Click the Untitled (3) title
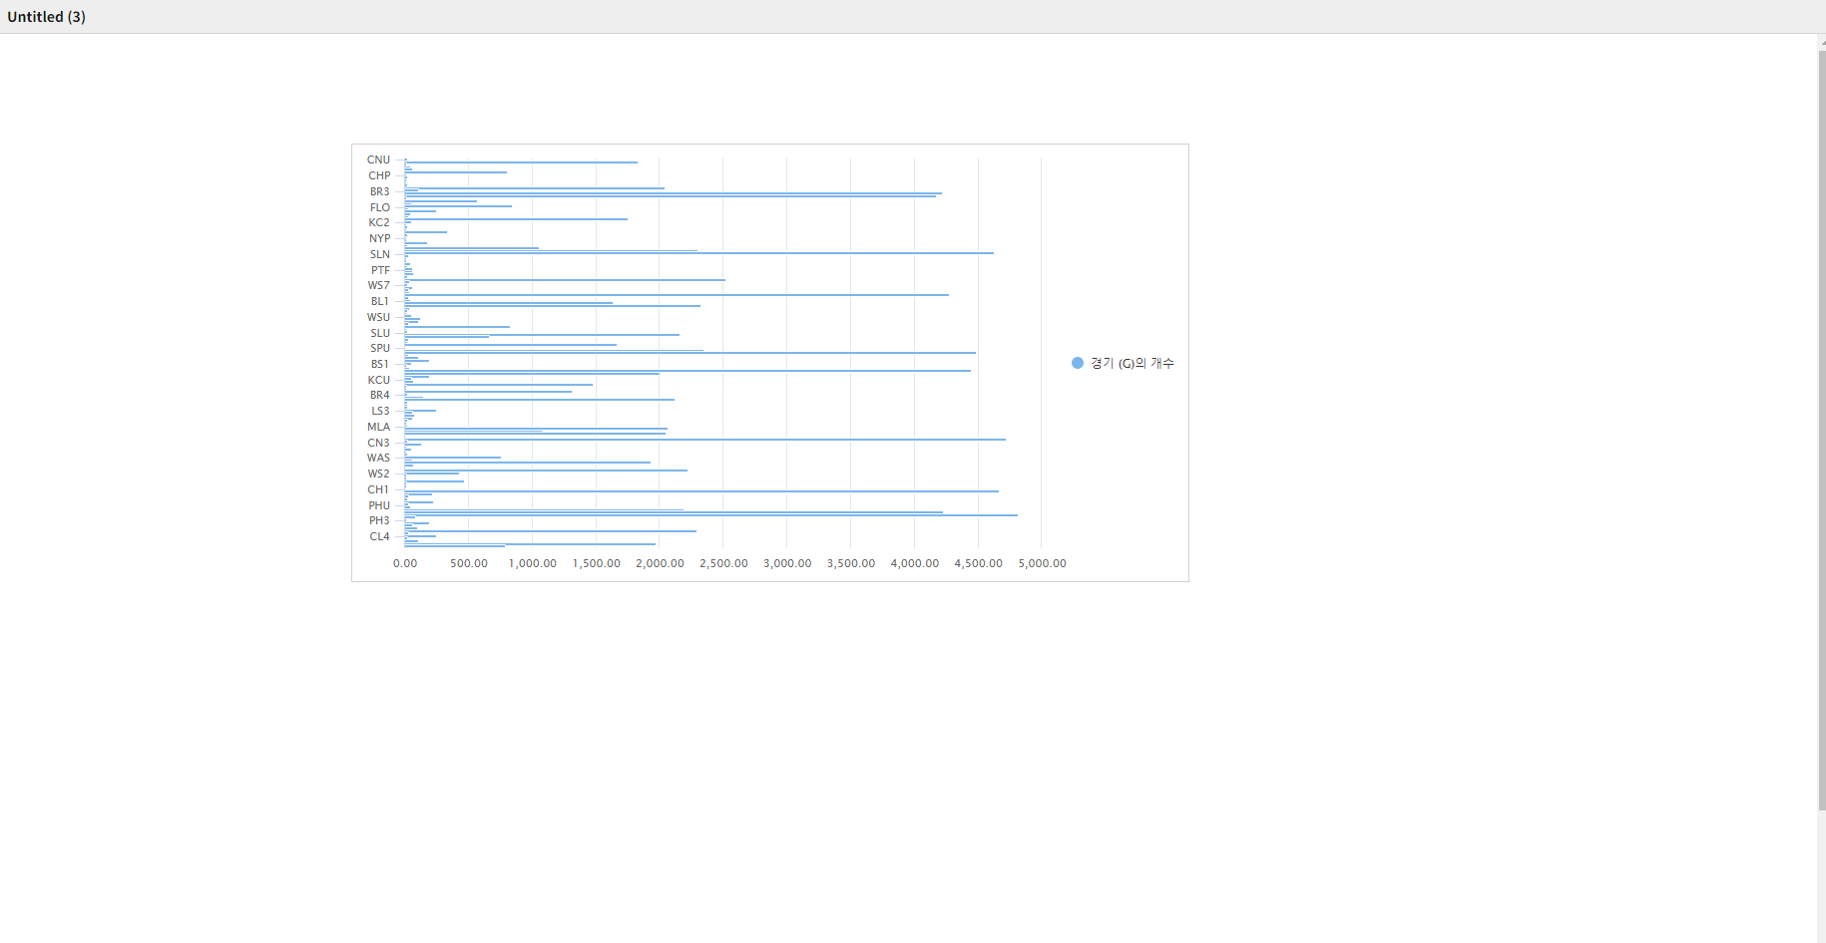 pyautogui.click(x=46, y=17)
